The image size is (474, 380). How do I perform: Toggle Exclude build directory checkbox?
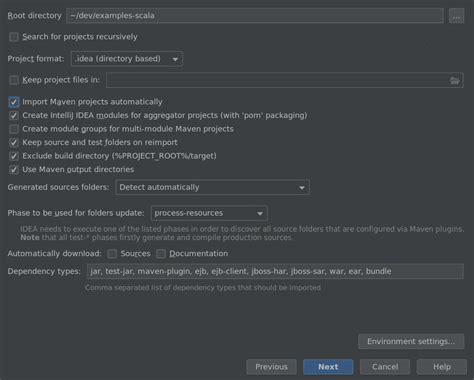pyautogui.click(x=14, y=156)
